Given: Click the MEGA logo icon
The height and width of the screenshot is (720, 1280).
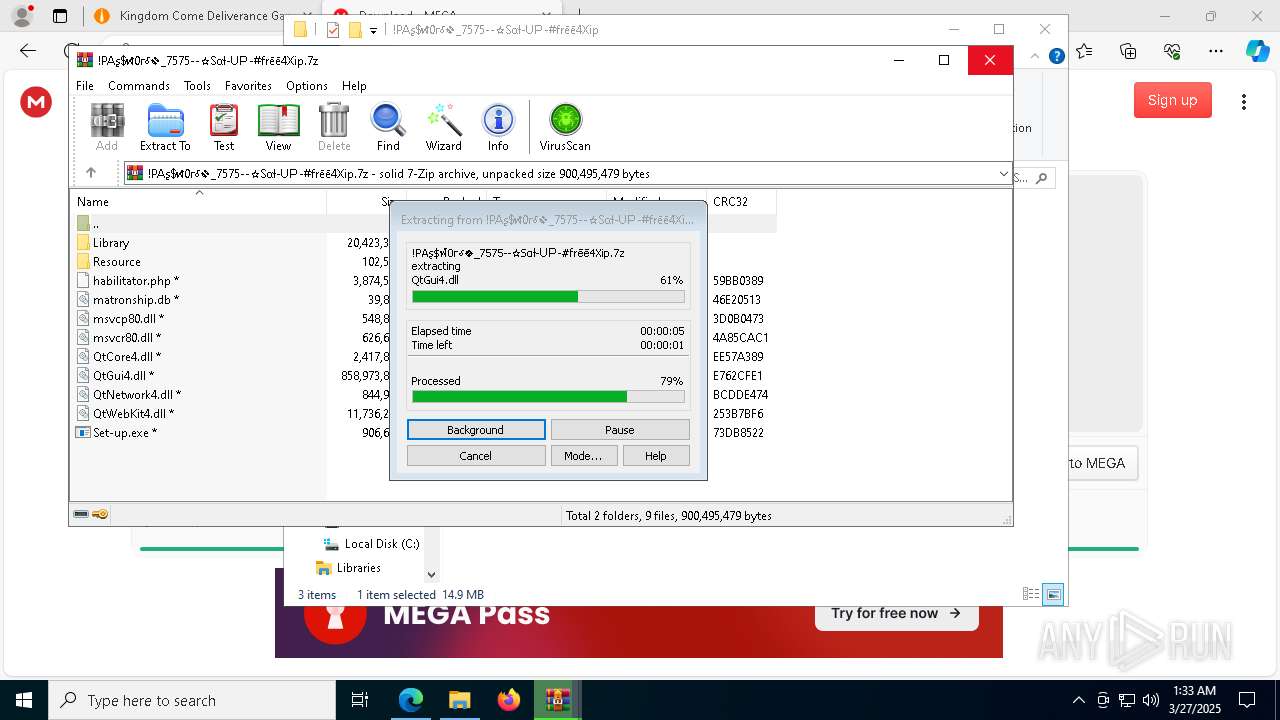Looking at the screenshot, I should pos(36,101).
